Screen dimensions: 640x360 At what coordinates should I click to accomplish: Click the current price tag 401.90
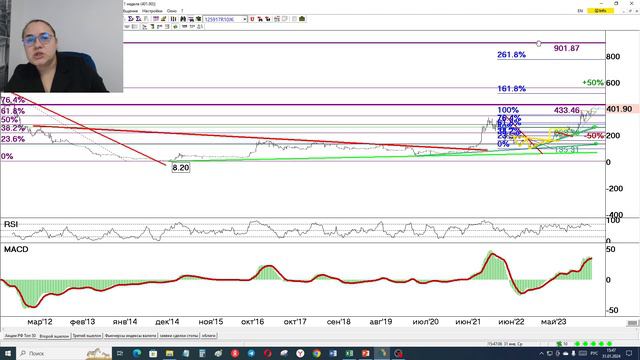[619, 109]
